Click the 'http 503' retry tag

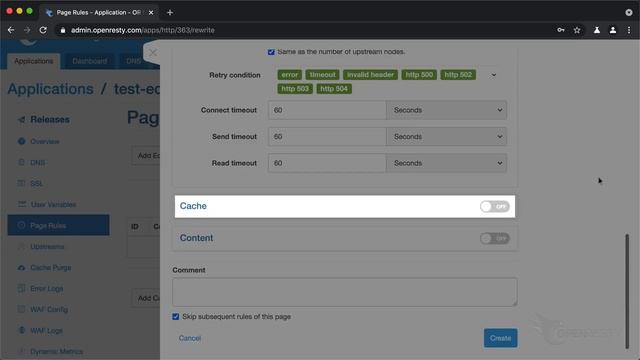295,89
